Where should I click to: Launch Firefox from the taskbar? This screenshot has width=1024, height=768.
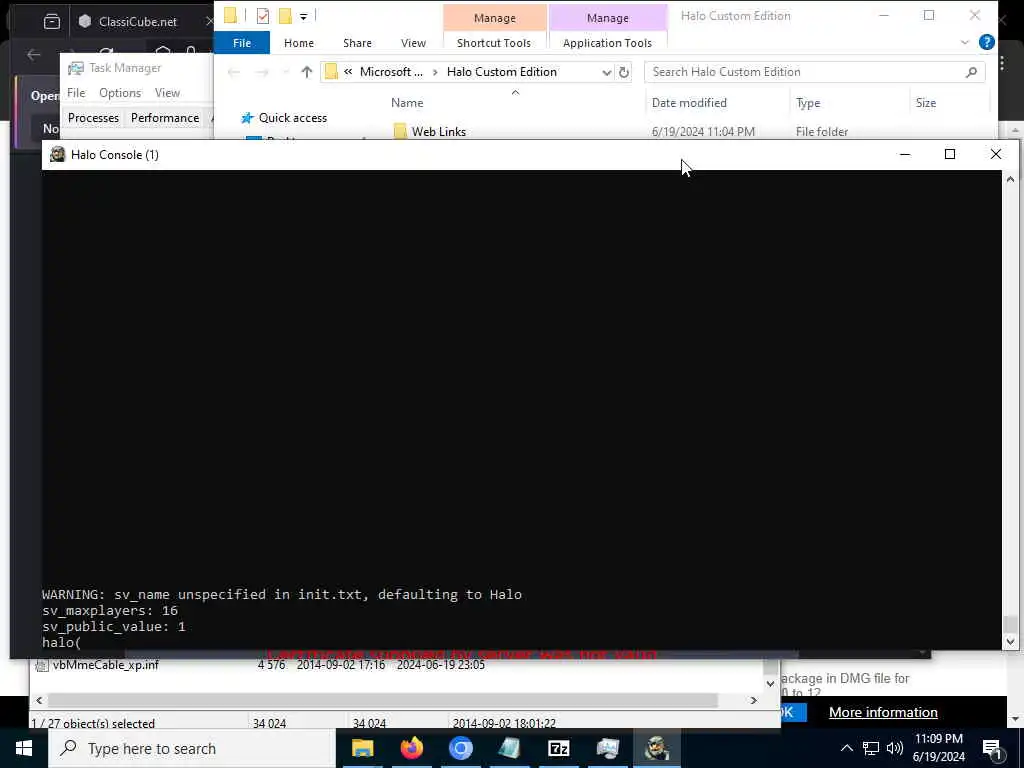[411, 748]
